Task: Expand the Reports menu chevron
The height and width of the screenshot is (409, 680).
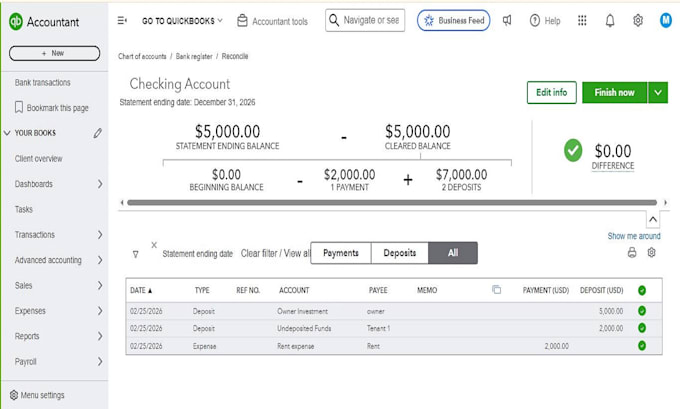Action: (100, 336)
